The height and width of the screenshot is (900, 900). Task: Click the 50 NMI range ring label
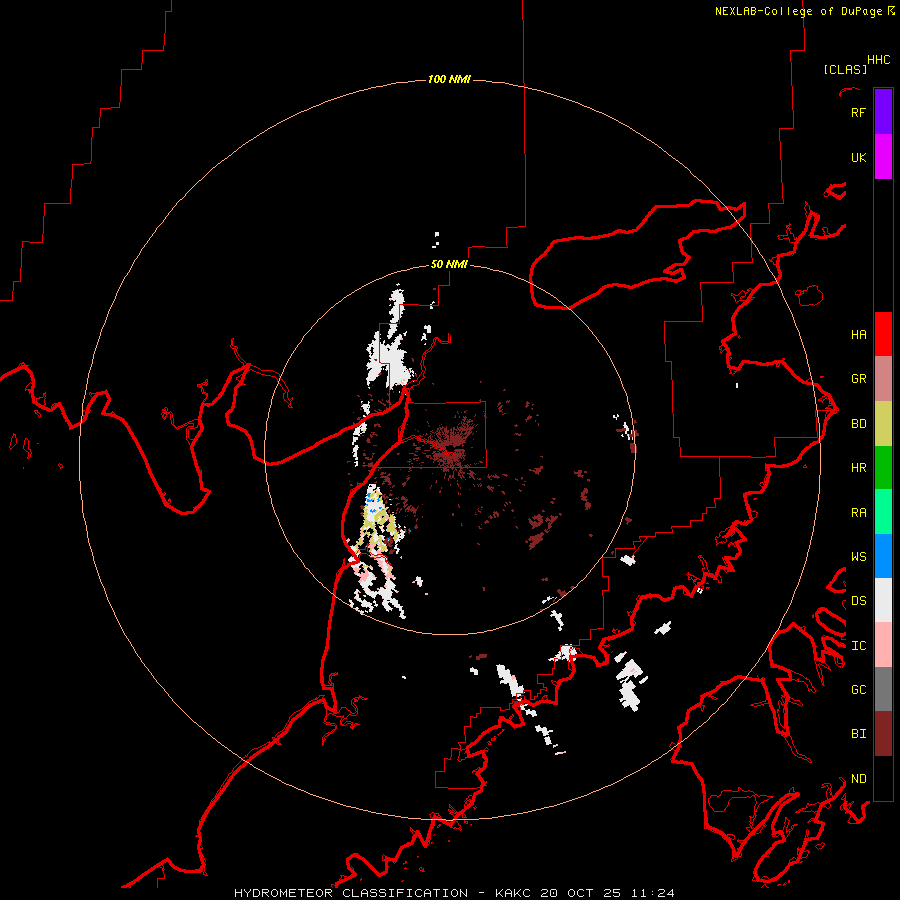[x=449, y=265]
